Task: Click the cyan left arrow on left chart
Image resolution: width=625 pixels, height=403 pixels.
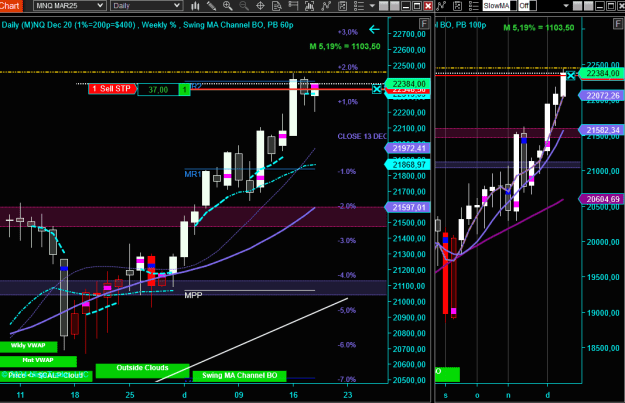Action: [374, 29]
